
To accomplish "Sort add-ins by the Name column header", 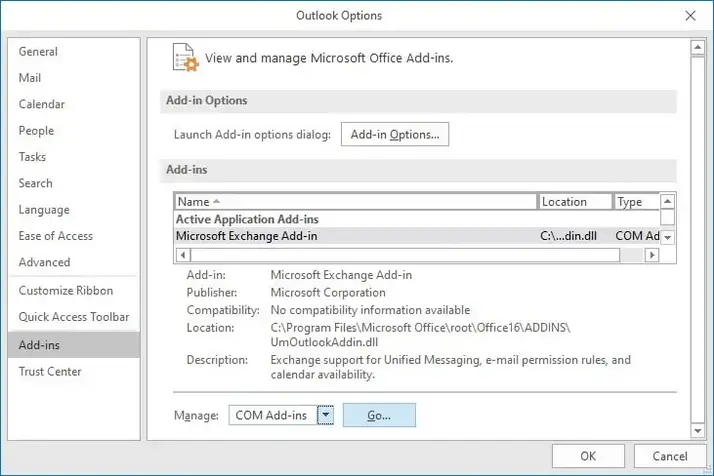I will click(x=356, y=202).
